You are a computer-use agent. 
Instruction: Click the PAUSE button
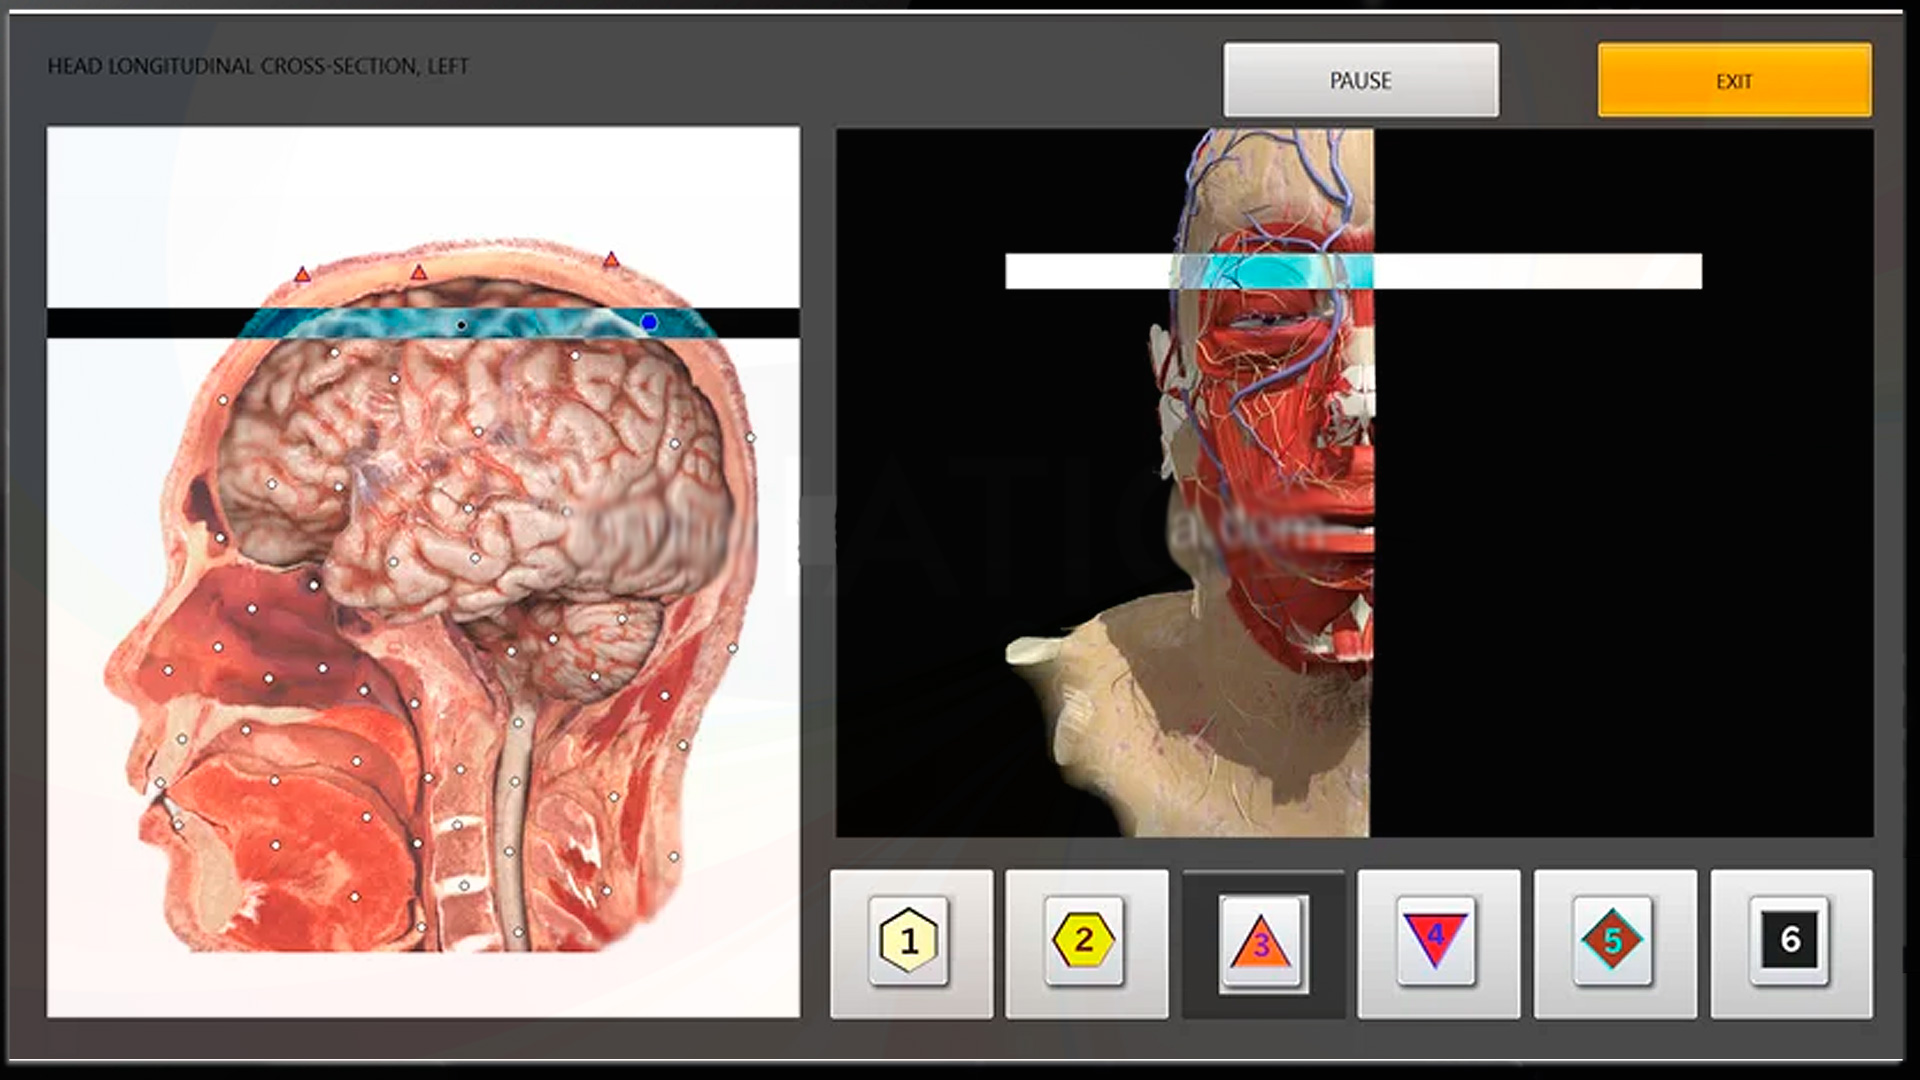[x=1360, y=80]
